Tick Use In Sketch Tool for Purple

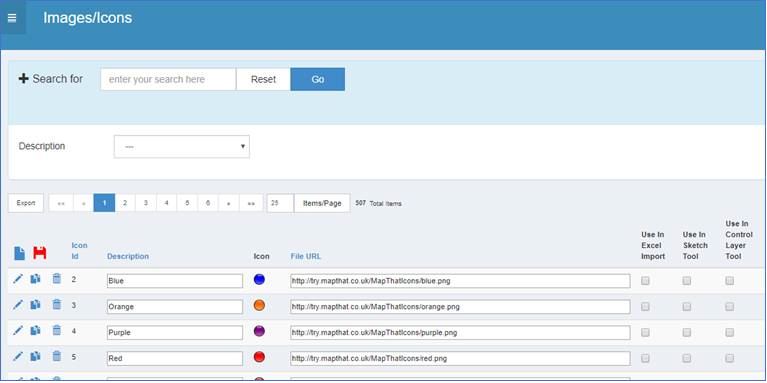click(687, 333)
